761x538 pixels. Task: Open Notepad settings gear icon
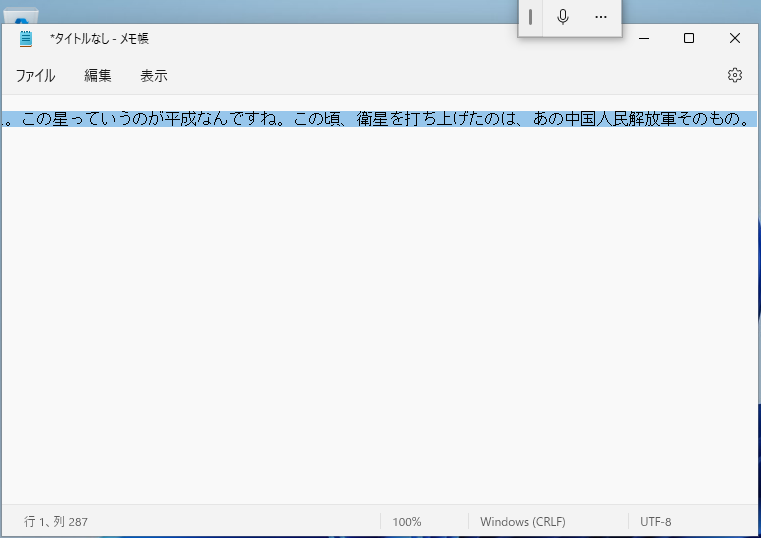coord(734,75)
